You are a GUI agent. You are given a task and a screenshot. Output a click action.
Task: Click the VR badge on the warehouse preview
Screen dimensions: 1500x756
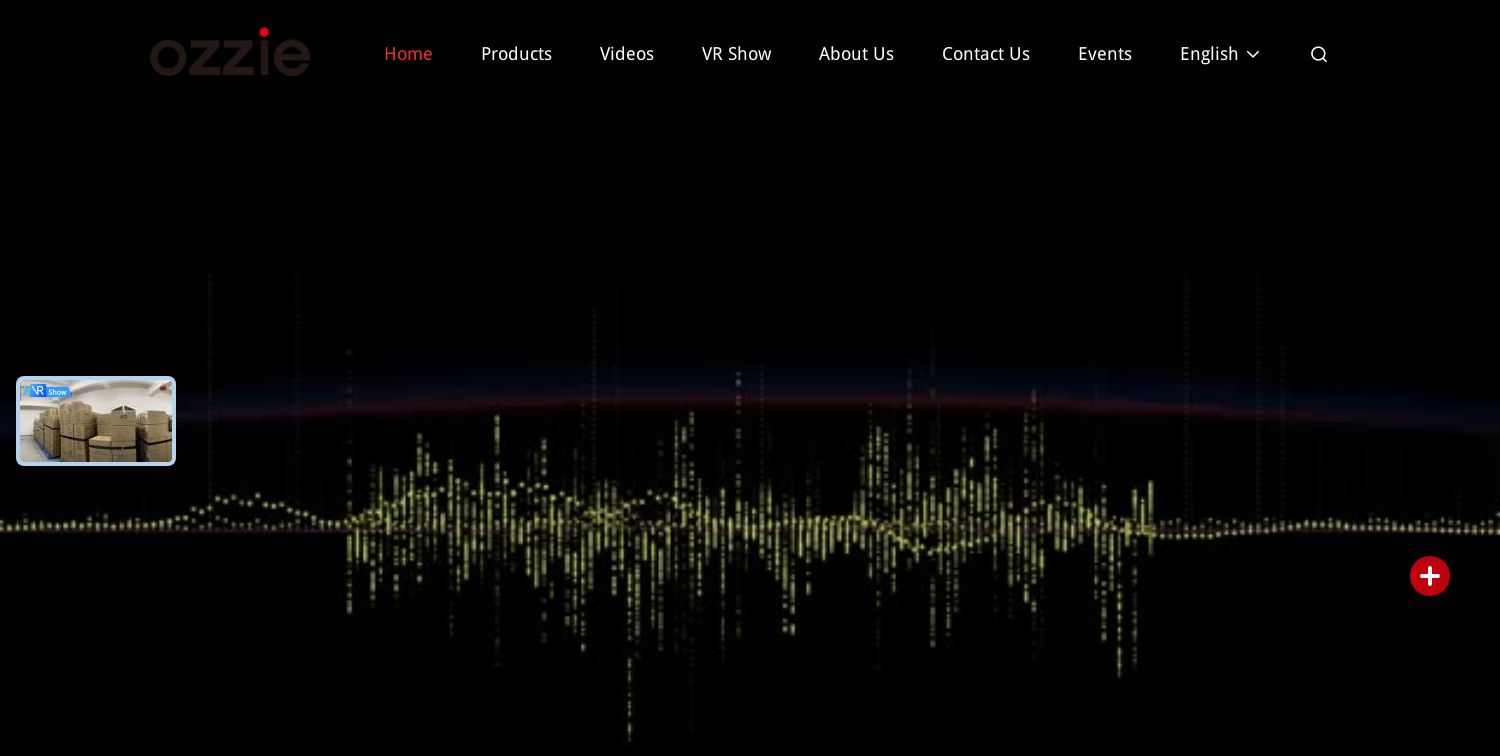(x=37, y=390)
